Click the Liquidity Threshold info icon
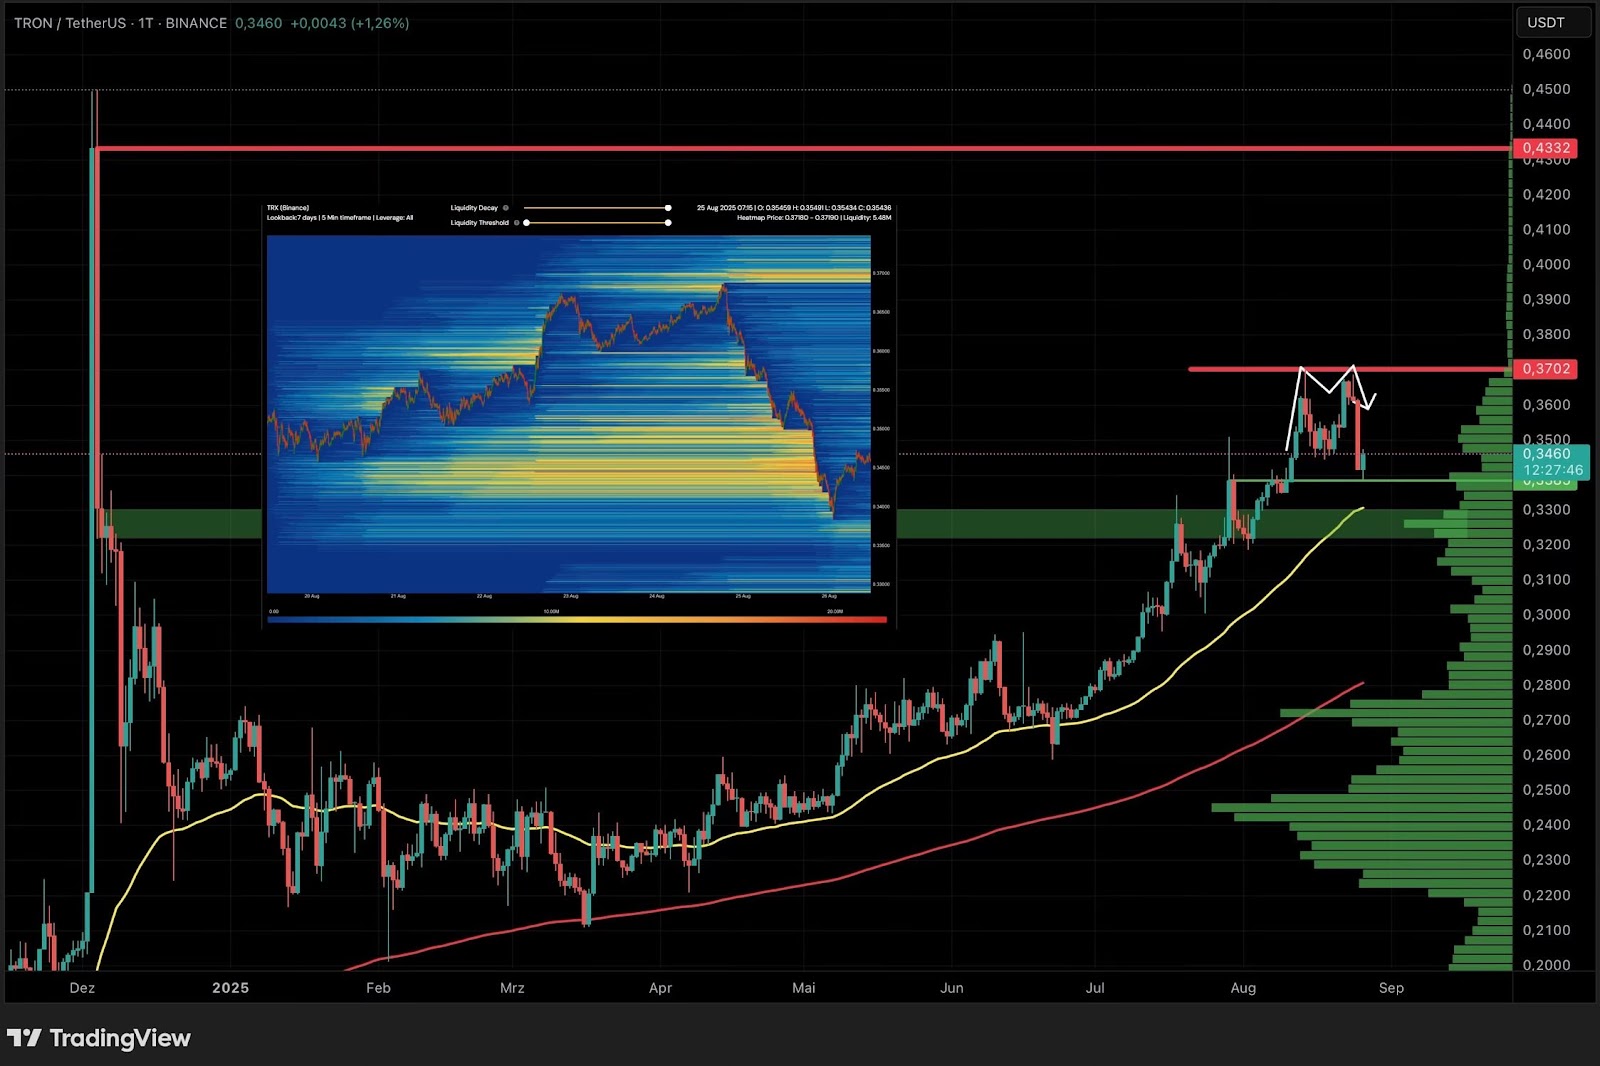Image resolution: width=1600 pixels, height=1066 pixels. pyautogui.click(x=516, y=222)
